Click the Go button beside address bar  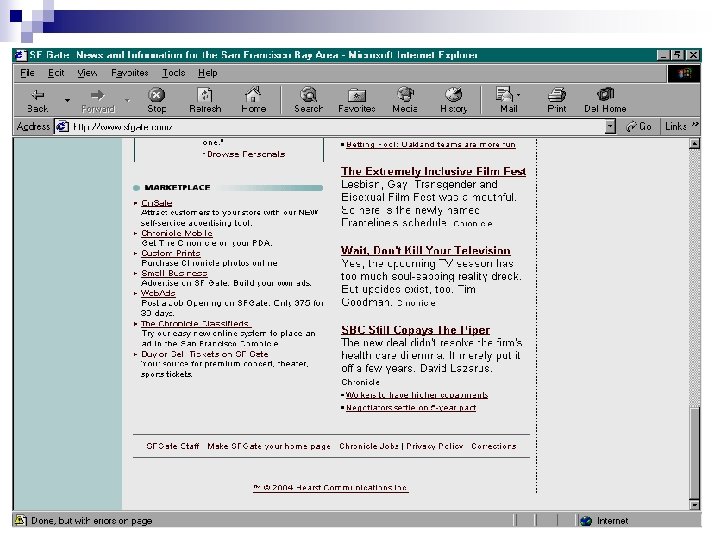(x=639, y=126)
